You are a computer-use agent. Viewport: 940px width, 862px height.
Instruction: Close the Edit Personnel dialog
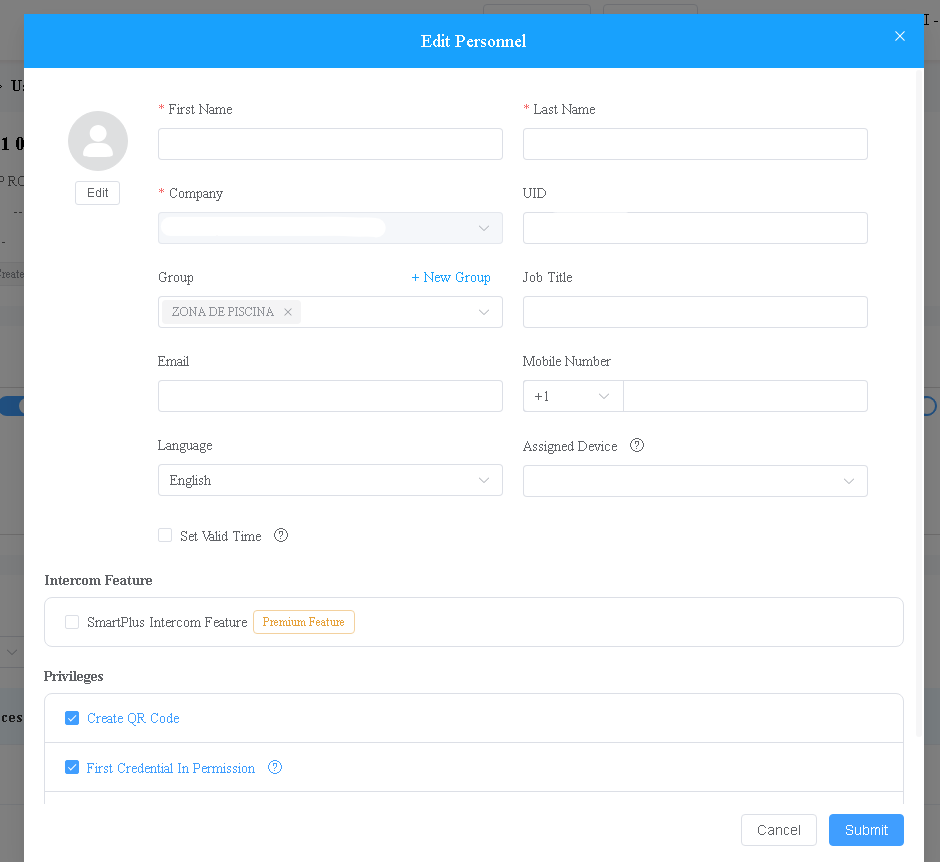(900, 37)
